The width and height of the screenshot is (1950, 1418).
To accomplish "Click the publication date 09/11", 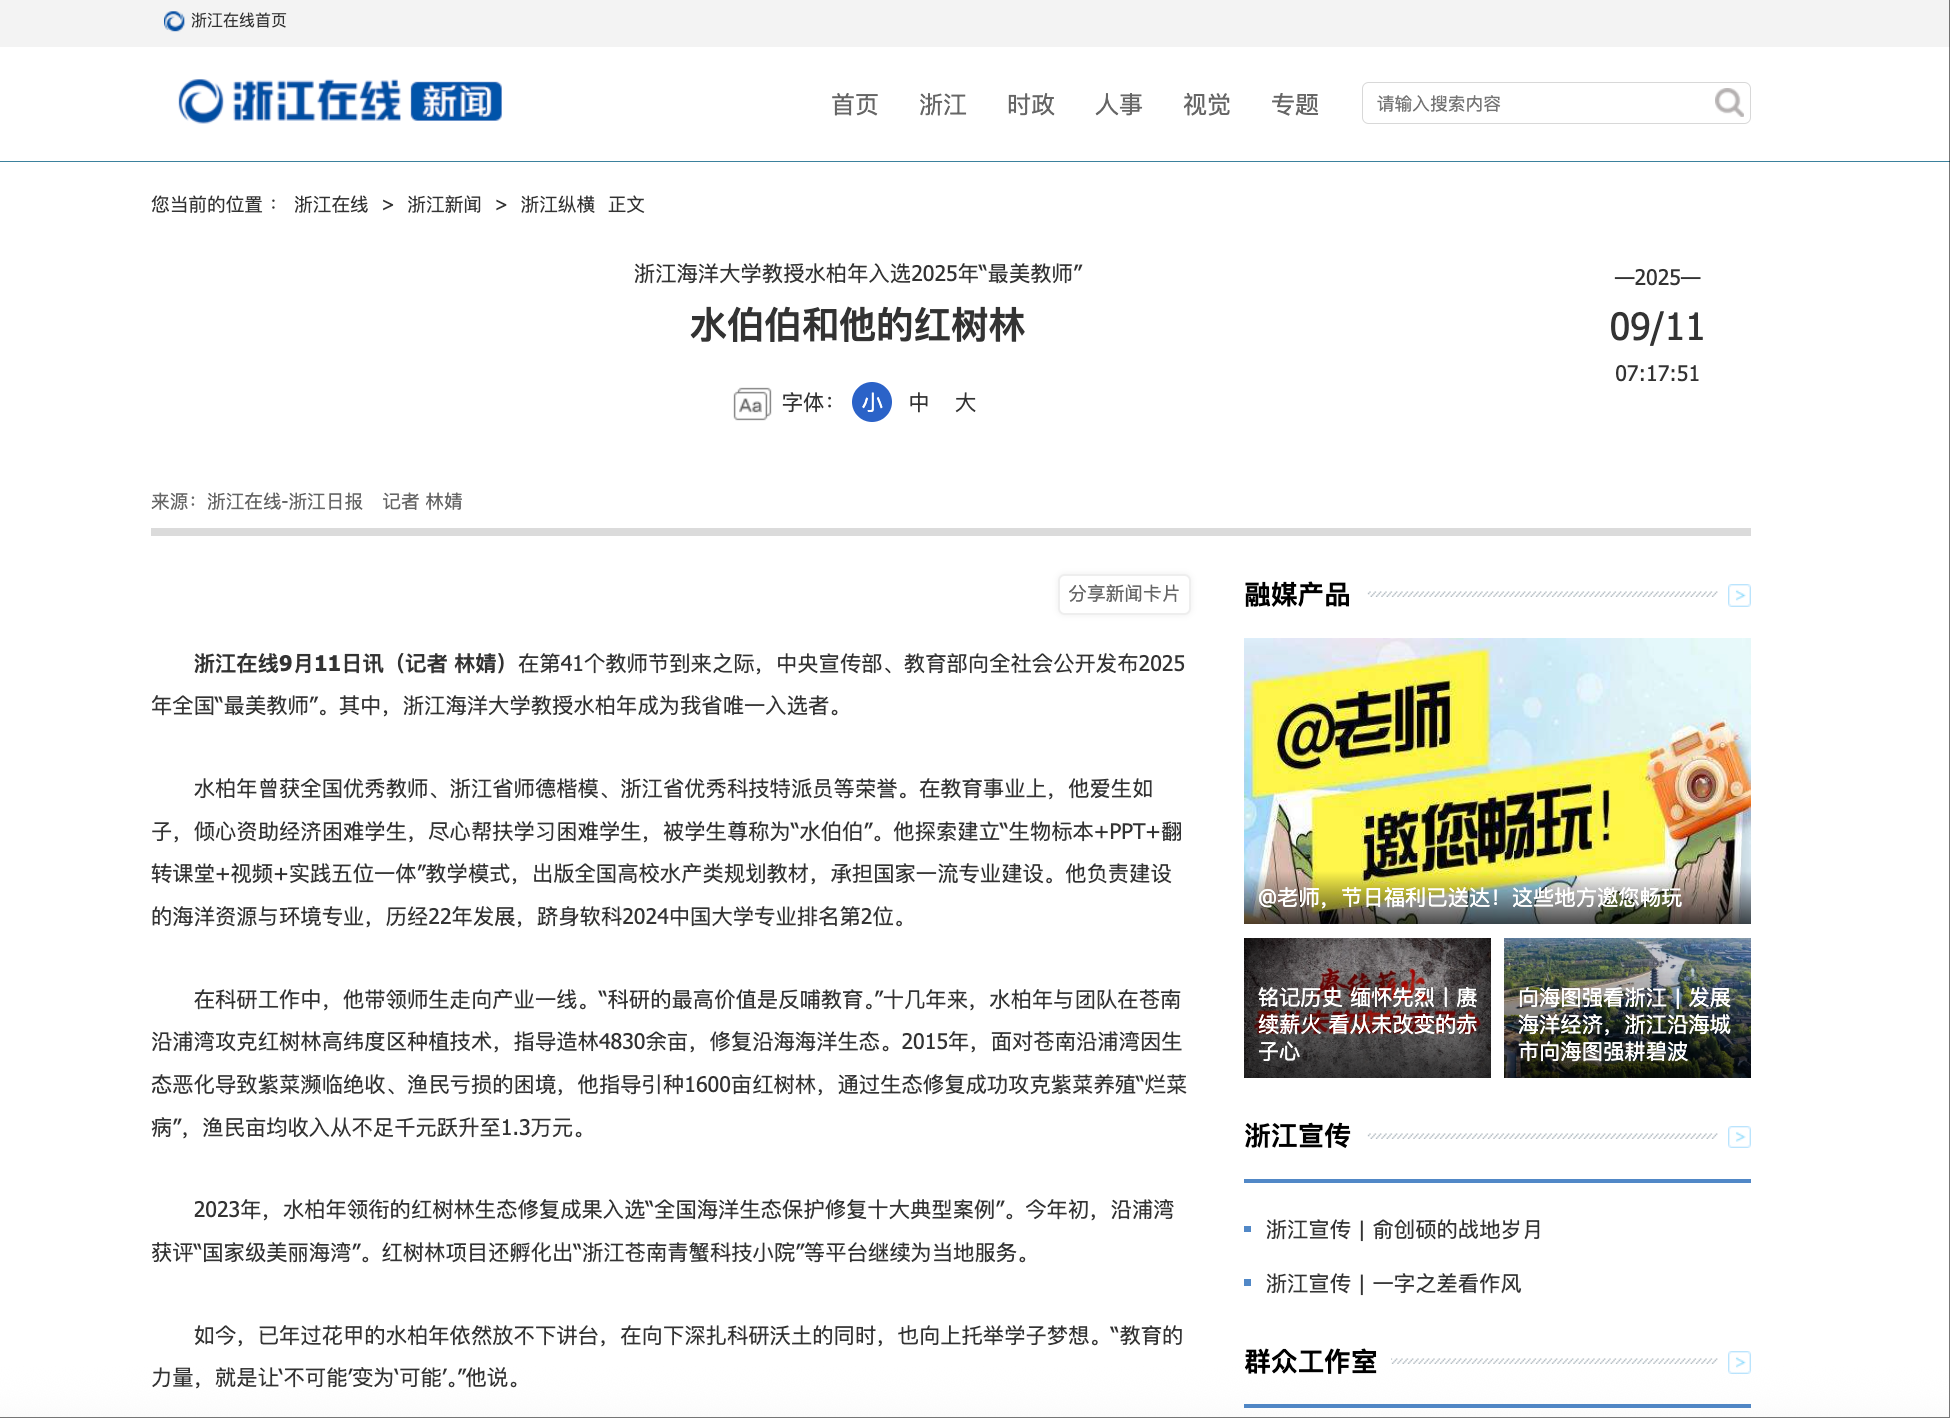I will [1656, 327].
